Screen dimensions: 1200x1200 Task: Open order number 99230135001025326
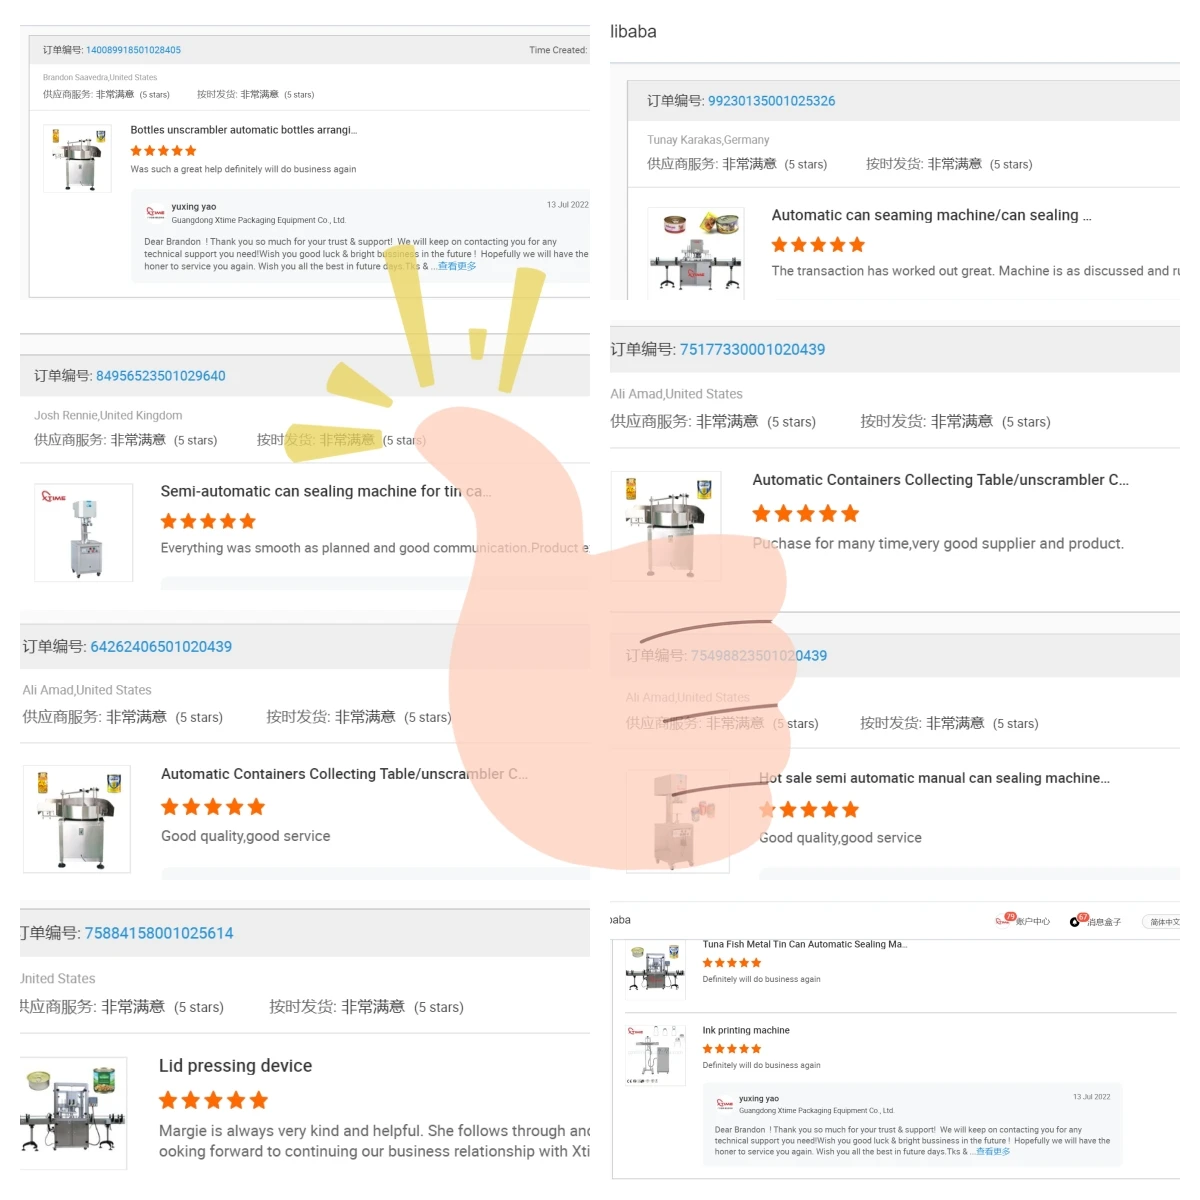771,101
